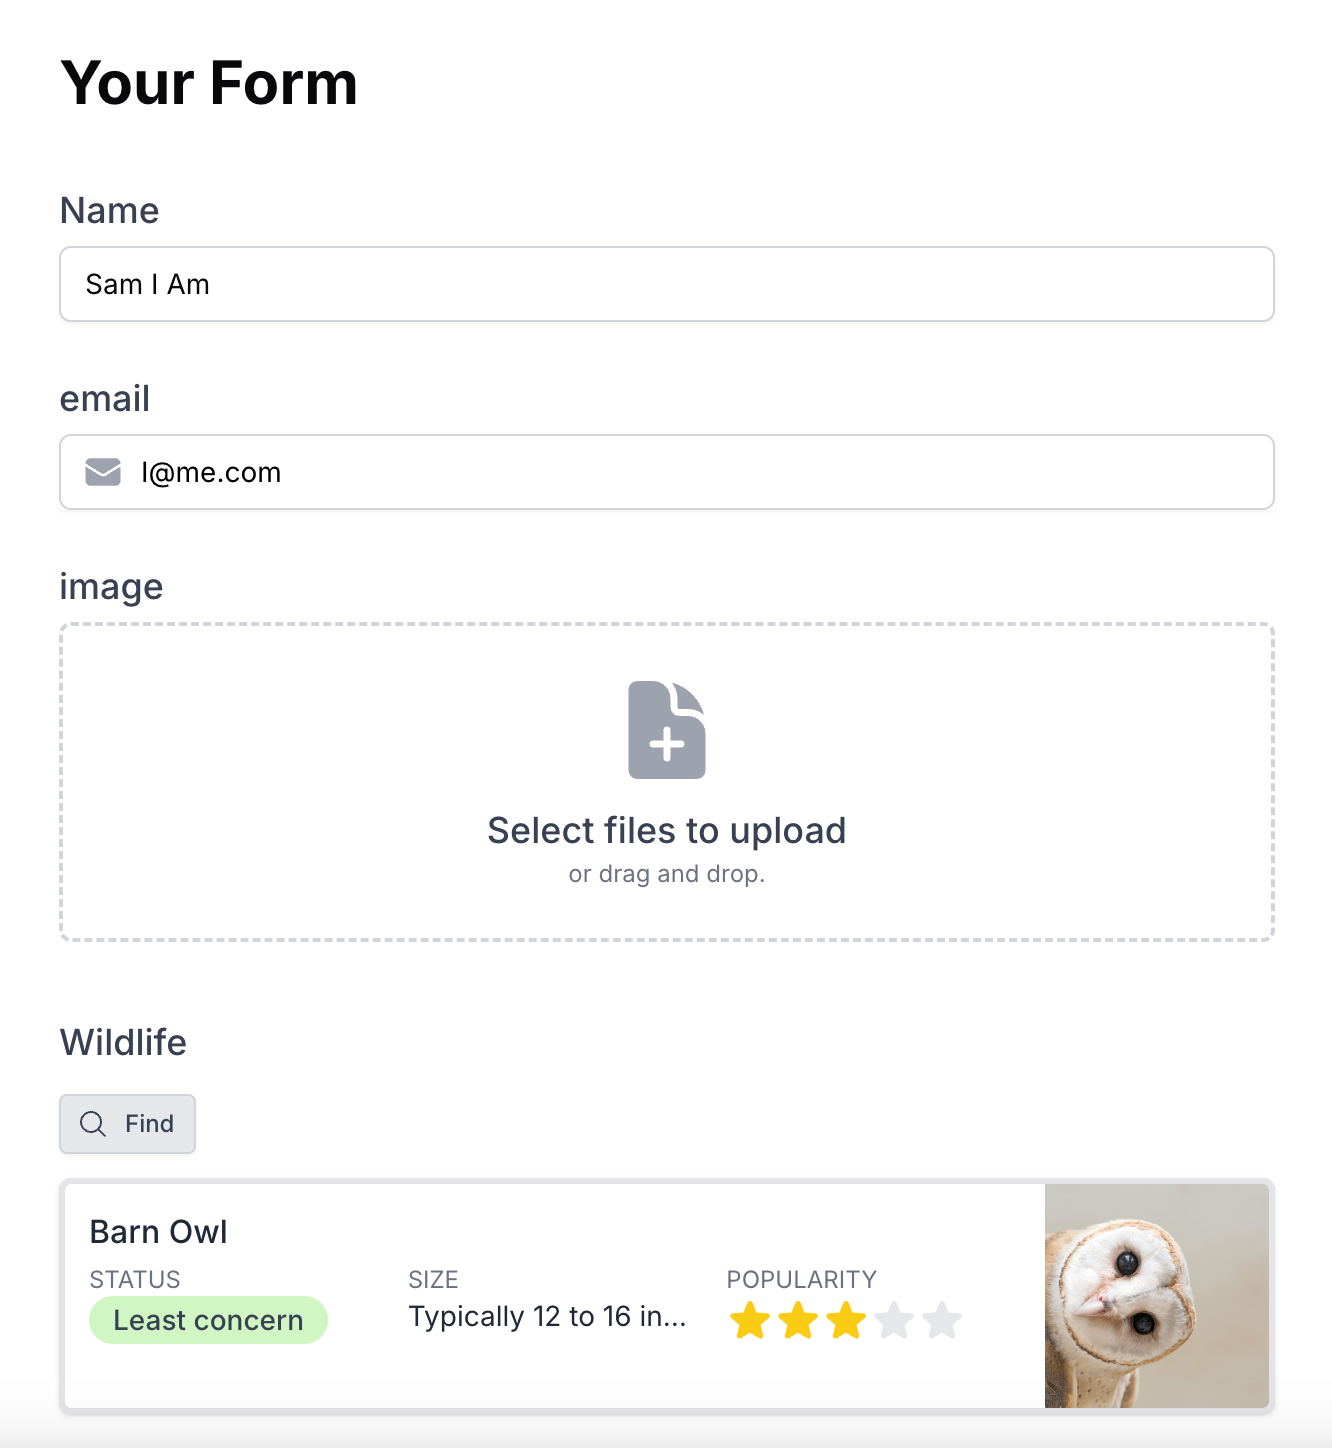Click the Find button under Wildlife

pos(127,1124)
